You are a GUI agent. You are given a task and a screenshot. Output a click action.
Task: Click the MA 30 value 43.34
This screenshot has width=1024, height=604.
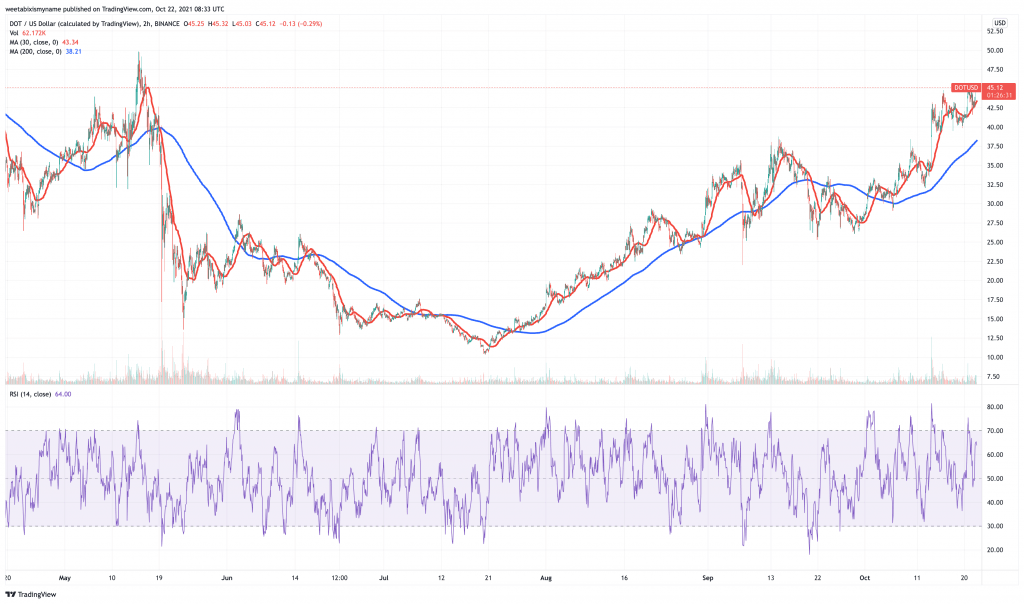[71, 42]
